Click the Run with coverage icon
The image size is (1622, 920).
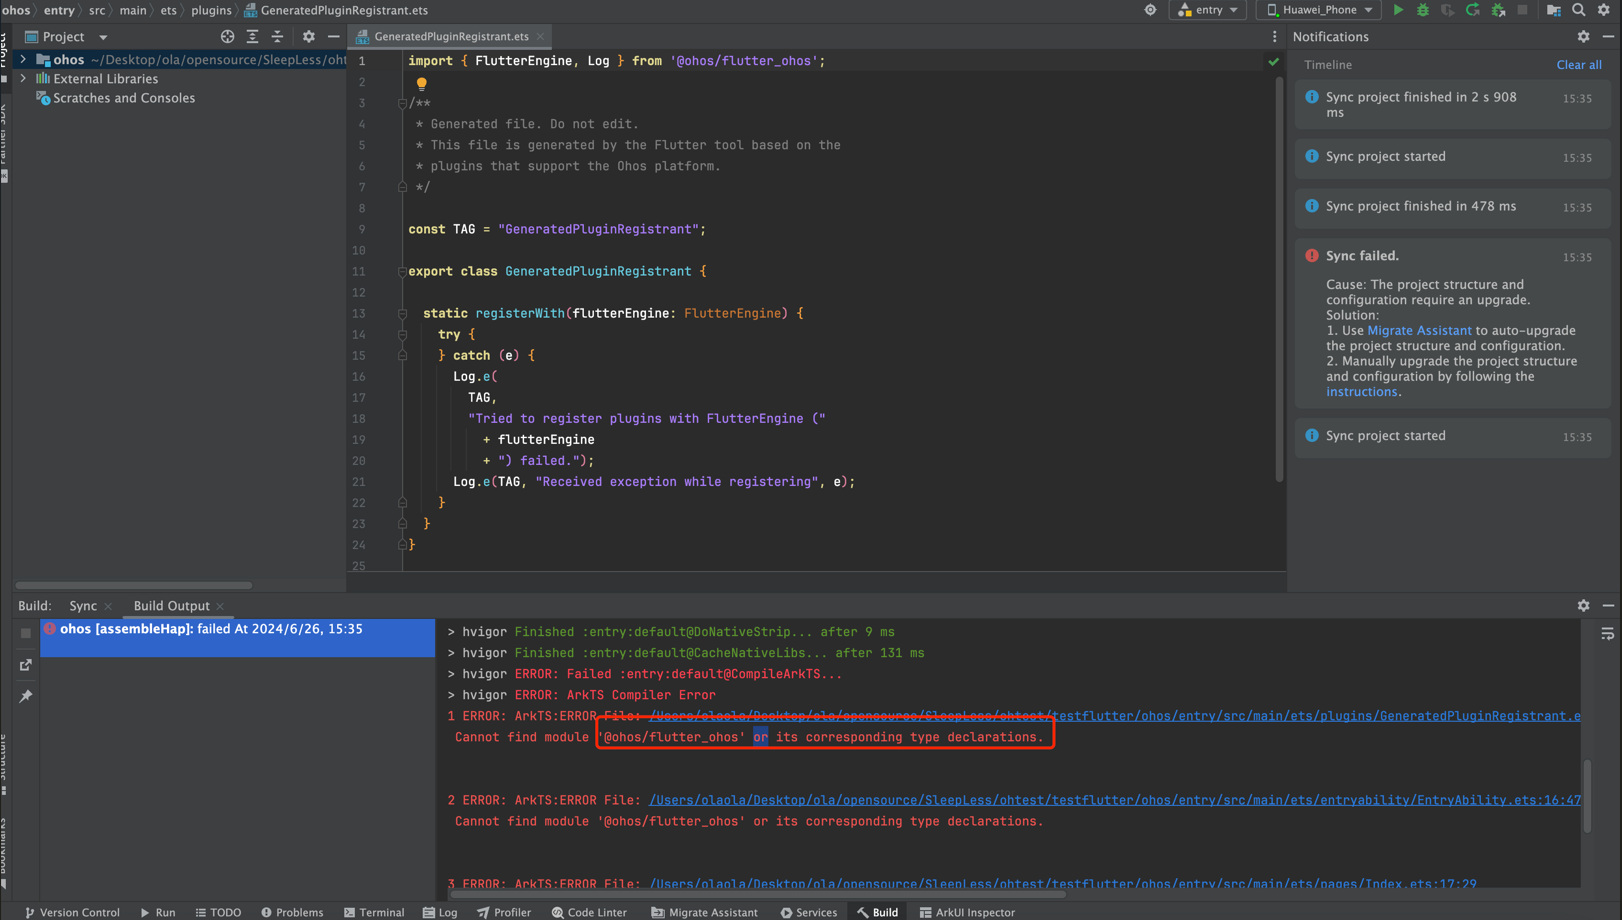tap(1448, 10)
